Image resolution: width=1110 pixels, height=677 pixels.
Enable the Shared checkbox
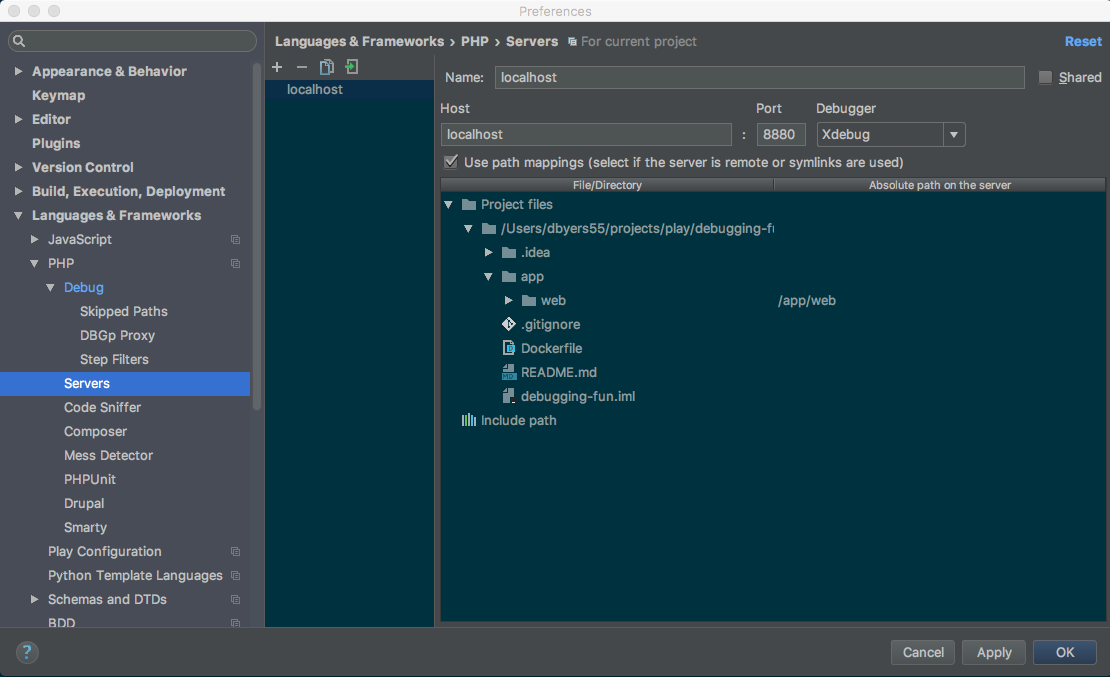(x=1044, y=77)
